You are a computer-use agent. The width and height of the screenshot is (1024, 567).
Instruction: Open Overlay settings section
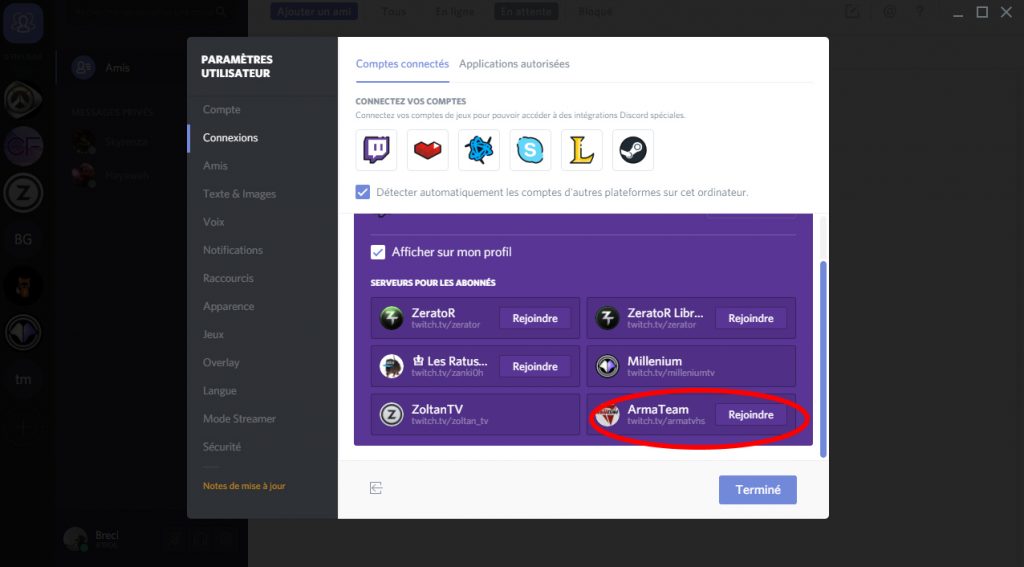[221, 363]
